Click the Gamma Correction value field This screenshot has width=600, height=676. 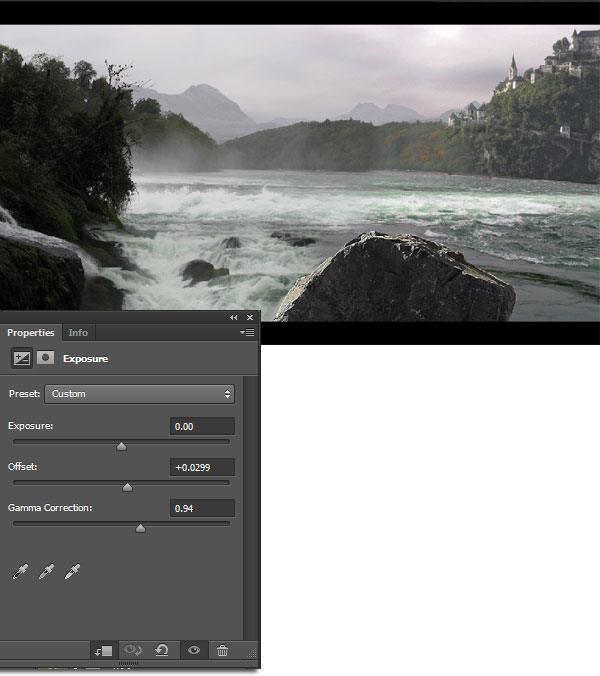coord(203,508)
